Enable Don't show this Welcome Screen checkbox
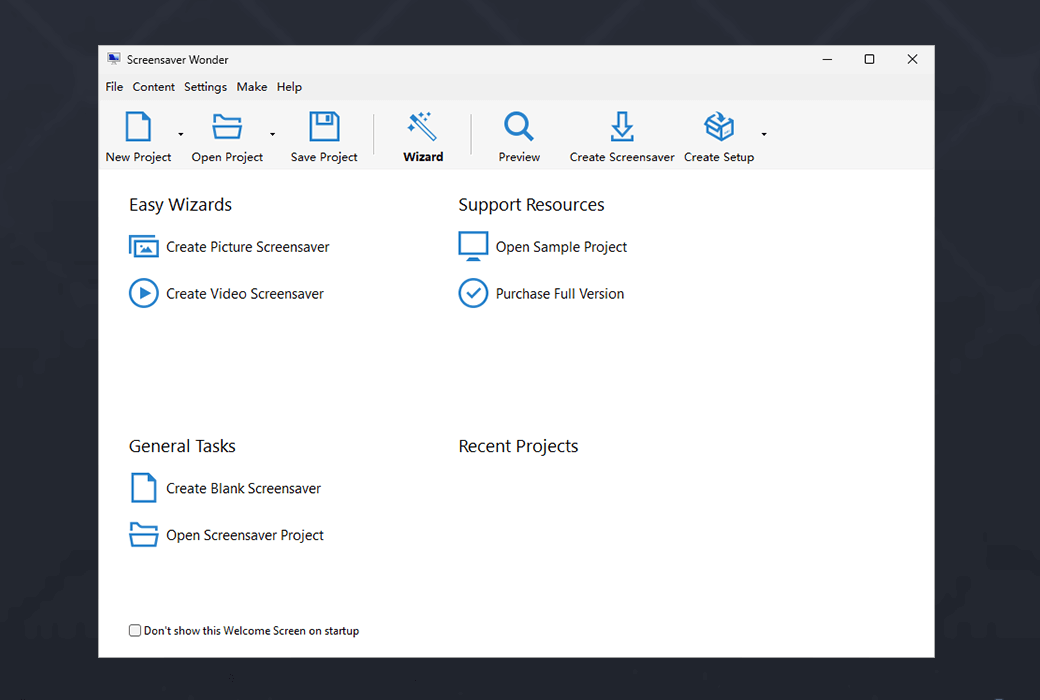This screenshot has width=1040, height=700. (135, 630)
